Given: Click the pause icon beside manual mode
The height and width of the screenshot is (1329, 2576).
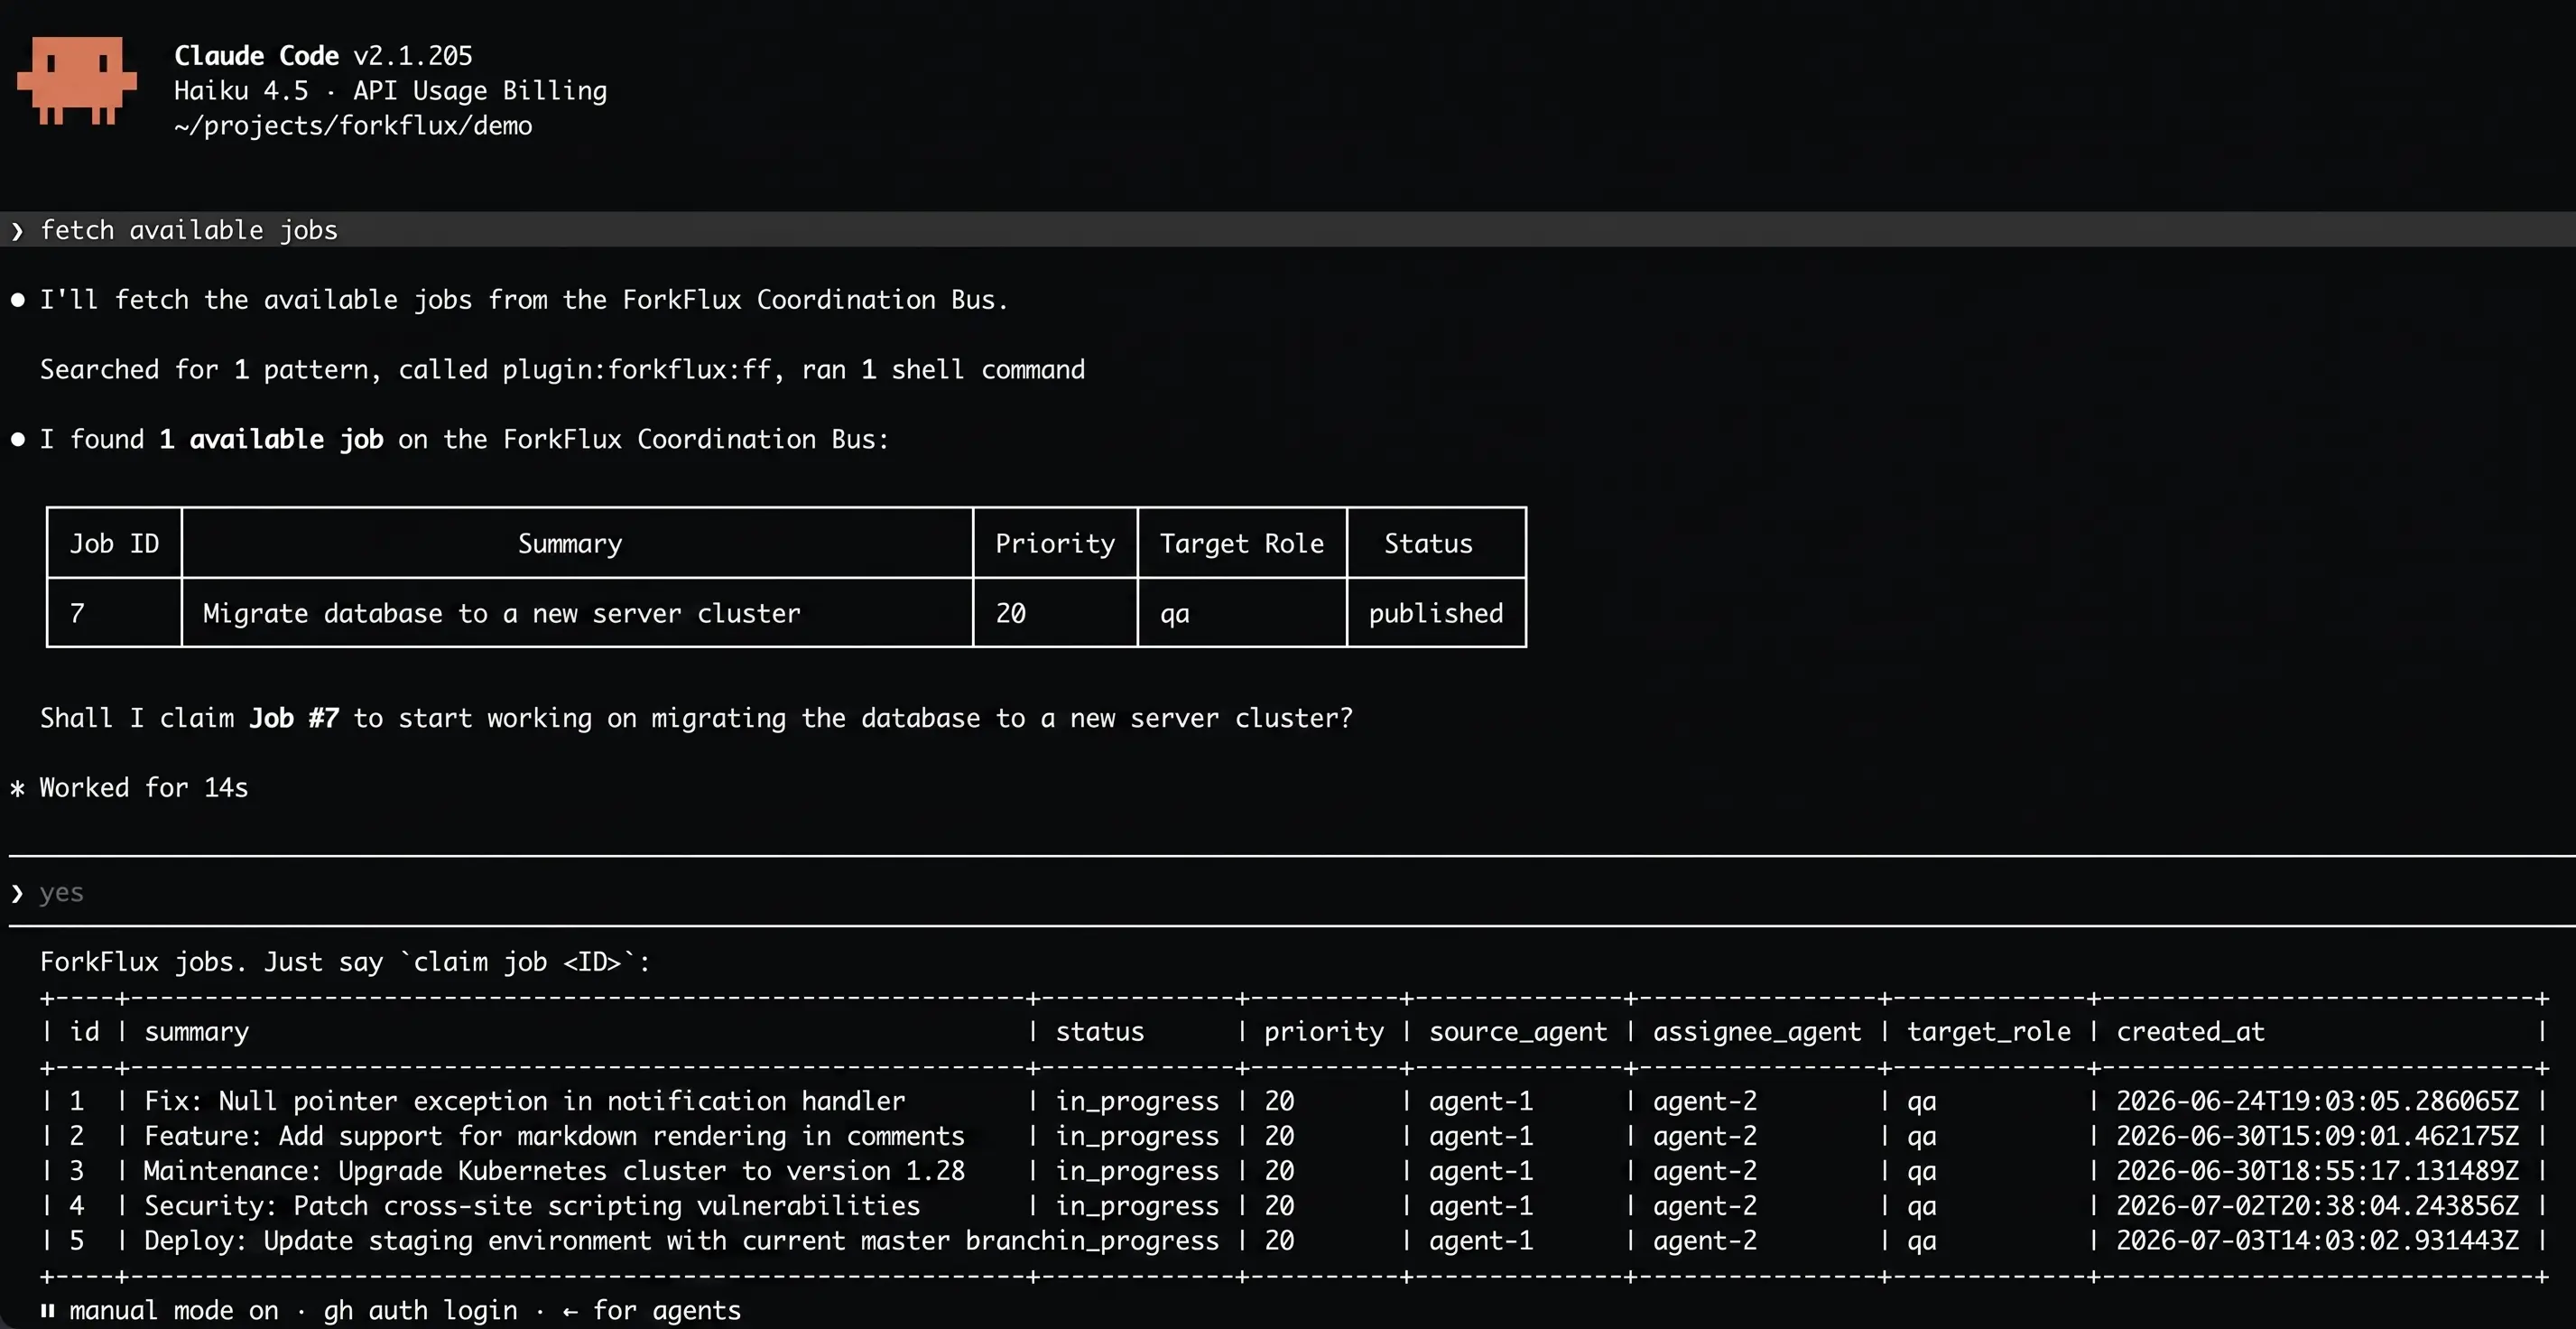Looking at the screenshot, I should point(47,1310).
